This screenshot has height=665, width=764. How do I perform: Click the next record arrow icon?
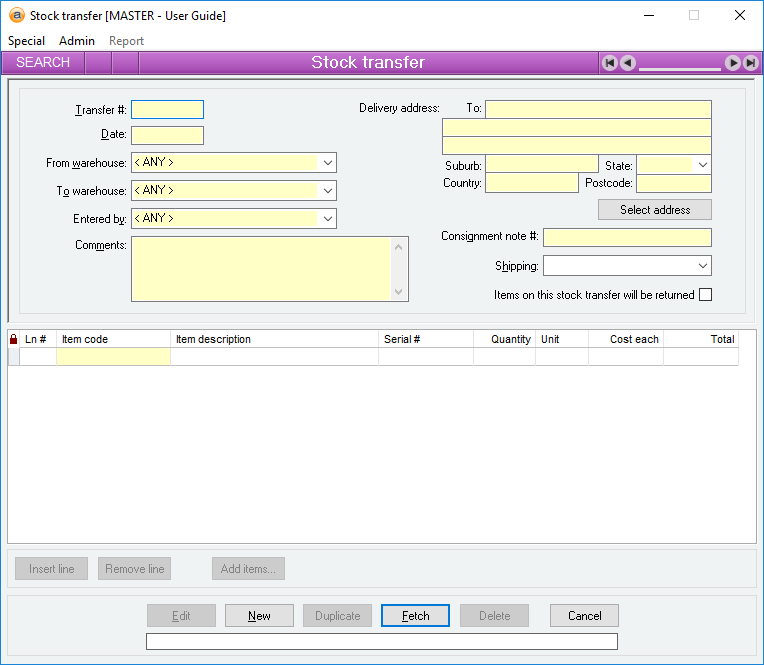pos(733,63)
